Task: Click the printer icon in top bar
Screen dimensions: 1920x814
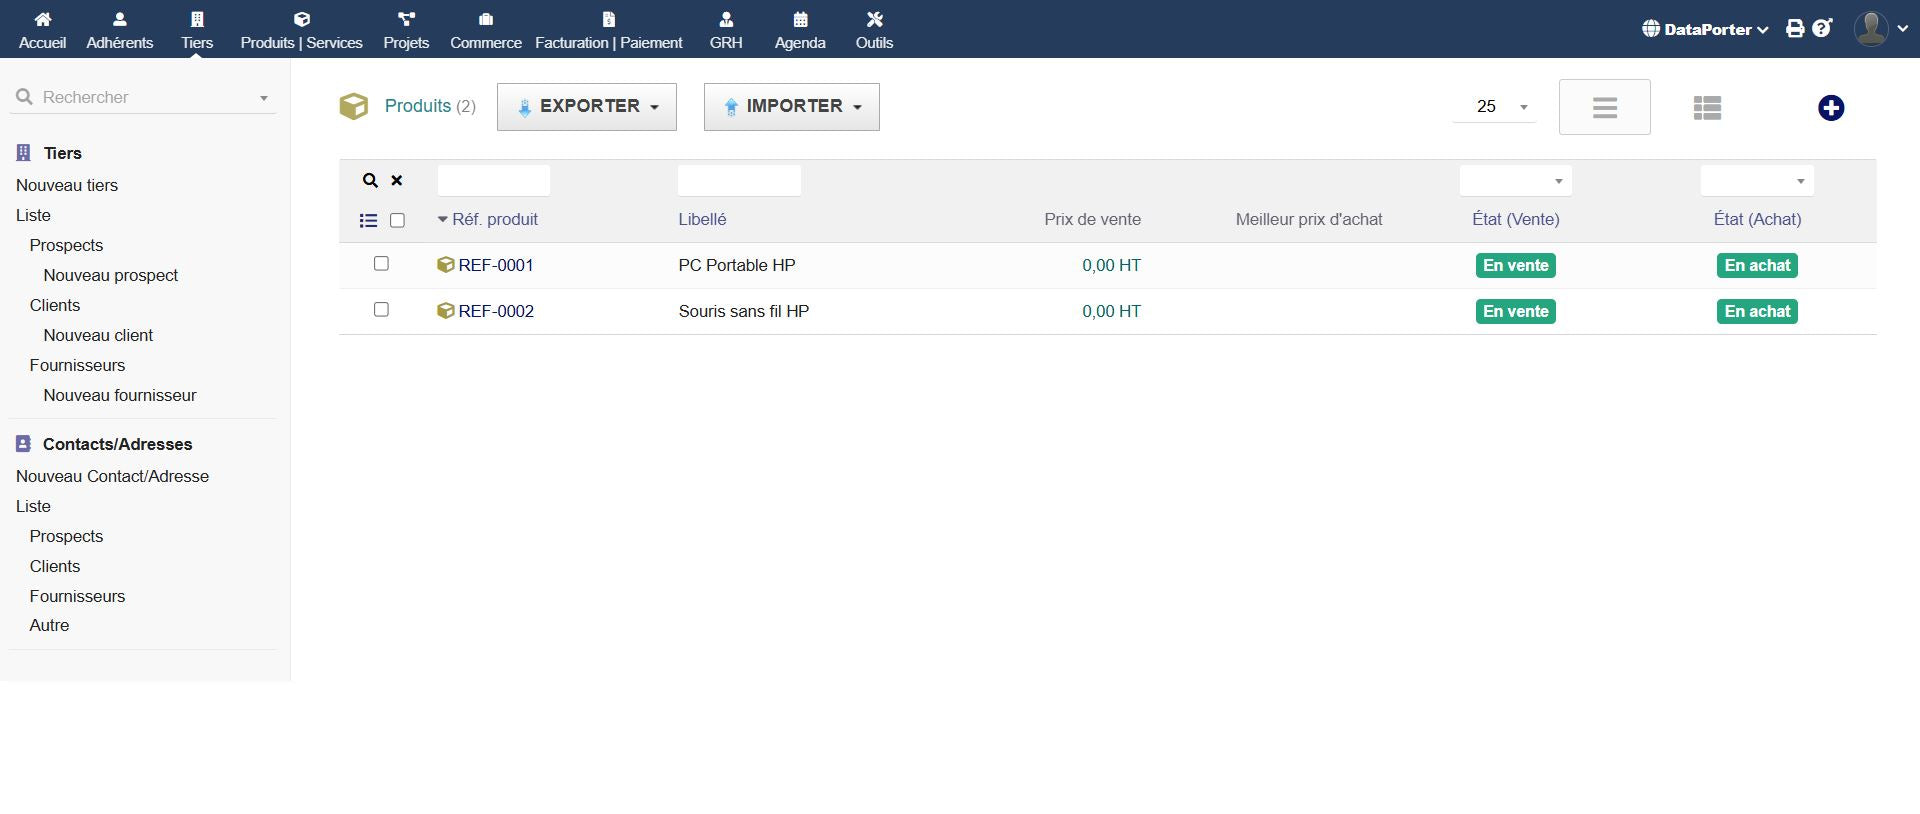Action: coord(1795,29)
